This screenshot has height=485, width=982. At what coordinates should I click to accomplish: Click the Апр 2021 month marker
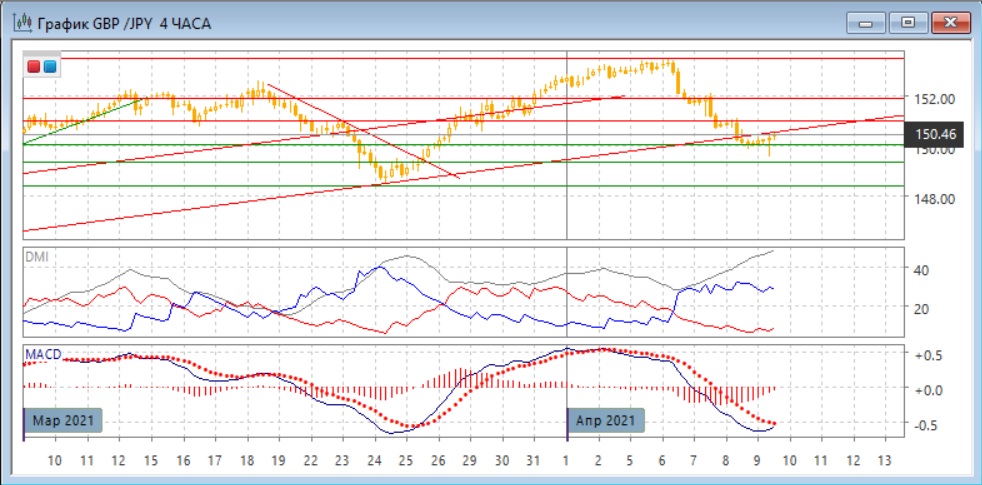tap(607, 420)
